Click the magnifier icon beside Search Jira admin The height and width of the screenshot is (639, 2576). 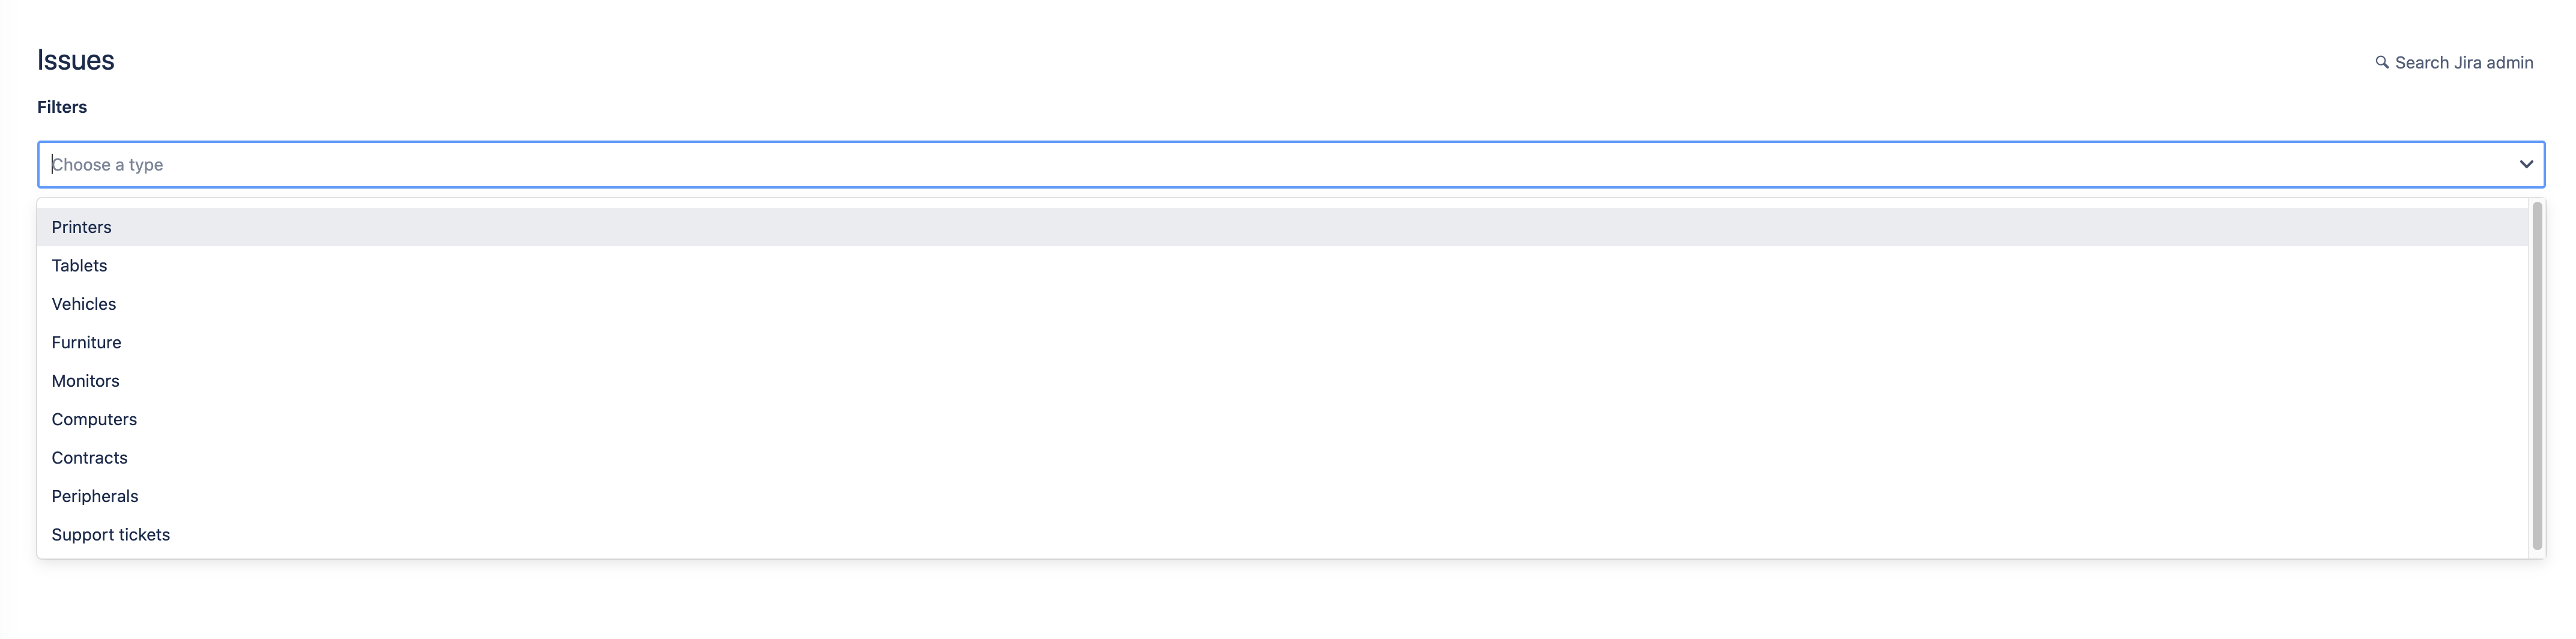coord(2382,62)
